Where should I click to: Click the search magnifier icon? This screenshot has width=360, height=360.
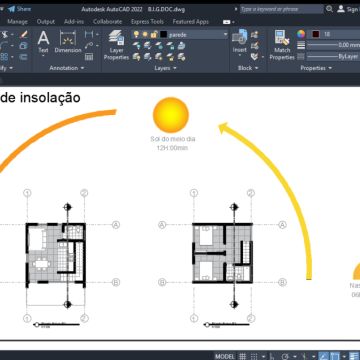coord(329,9)
